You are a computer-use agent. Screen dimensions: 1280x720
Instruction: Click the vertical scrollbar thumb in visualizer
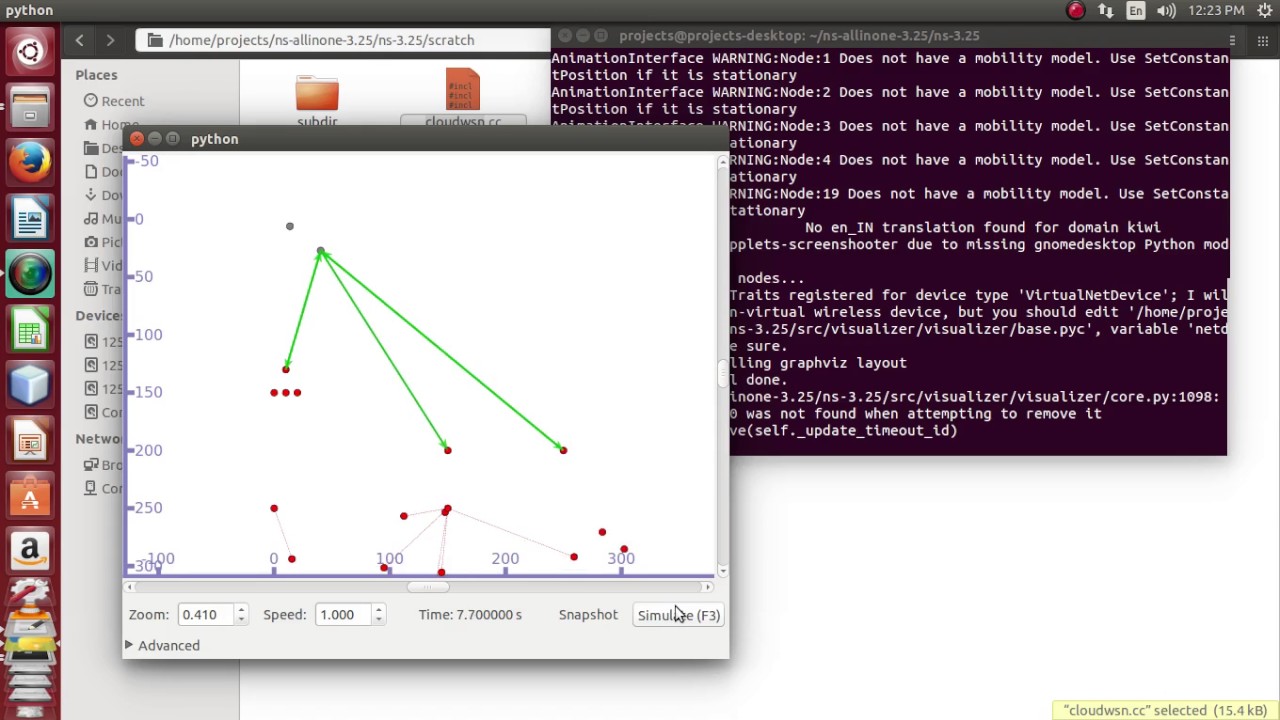[722, 374]
